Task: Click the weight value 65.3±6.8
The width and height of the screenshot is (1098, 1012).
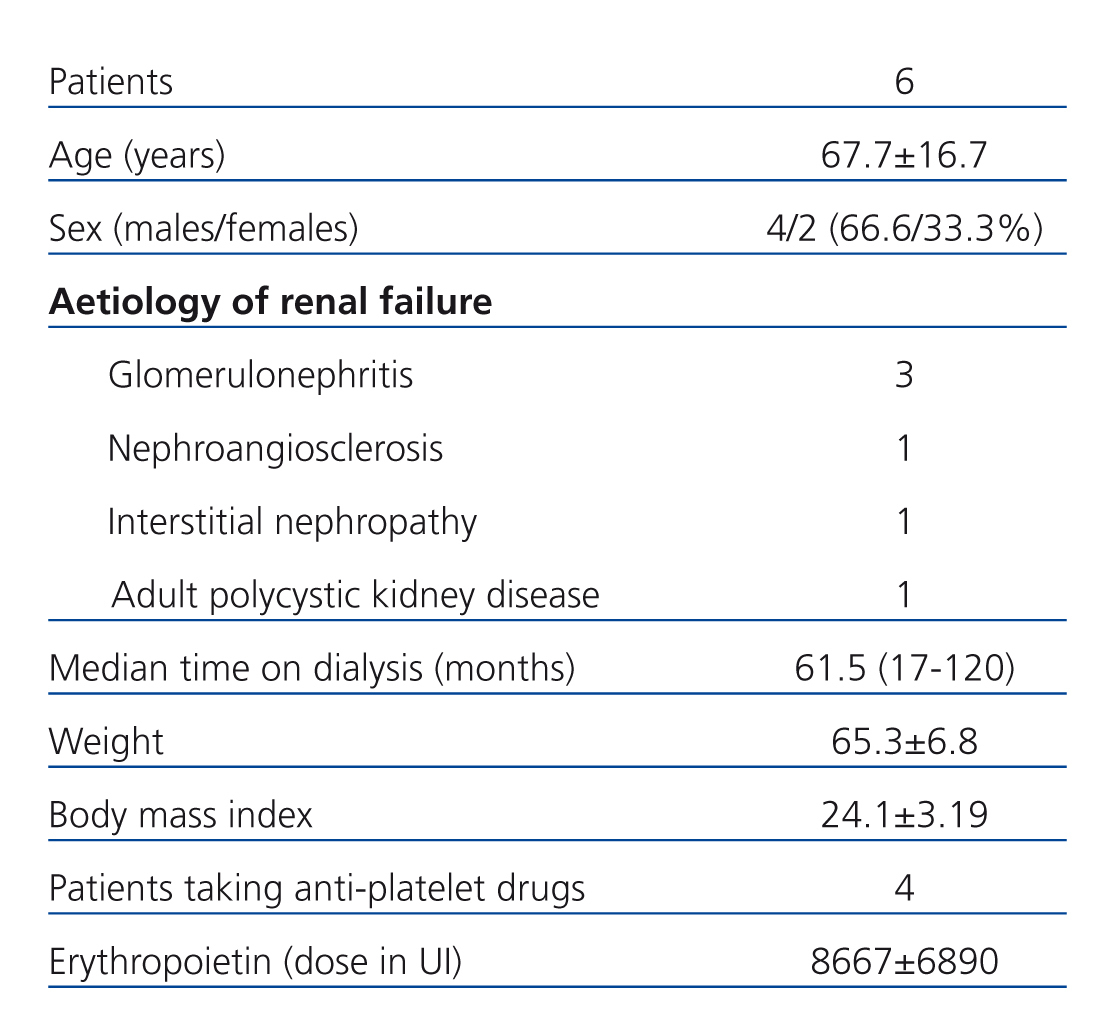Action: pyautogui.click(x=904, y=742)
